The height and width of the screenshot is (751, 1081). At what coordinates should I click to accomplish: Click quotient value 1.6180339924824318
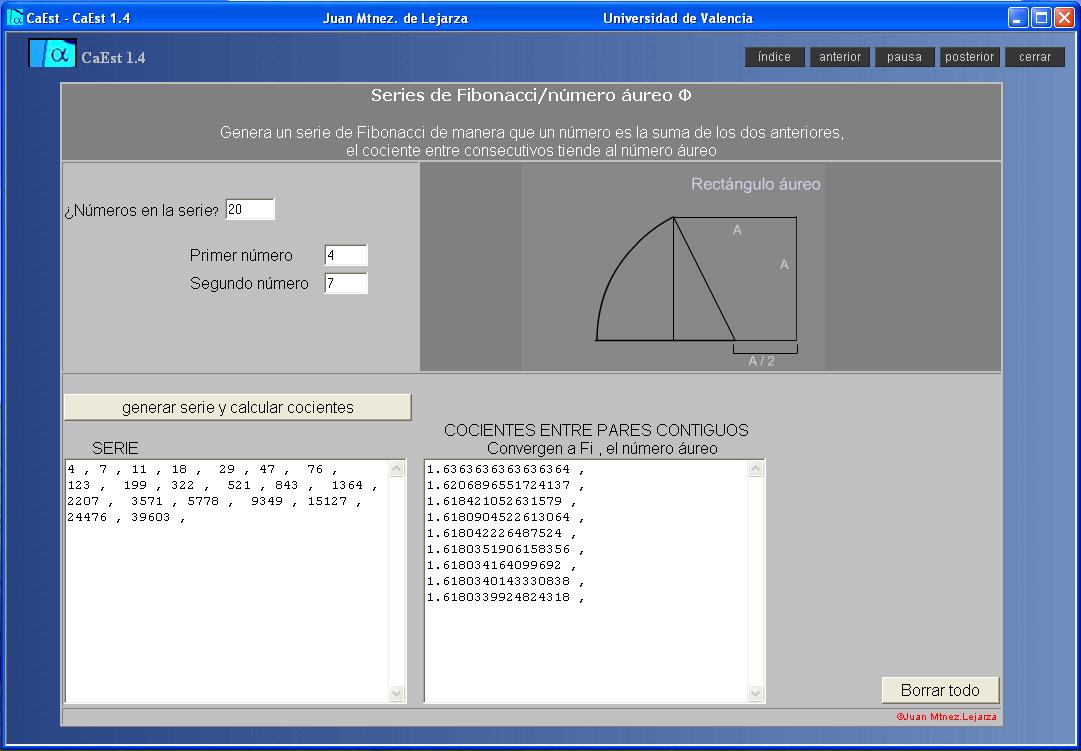(498, 597)
